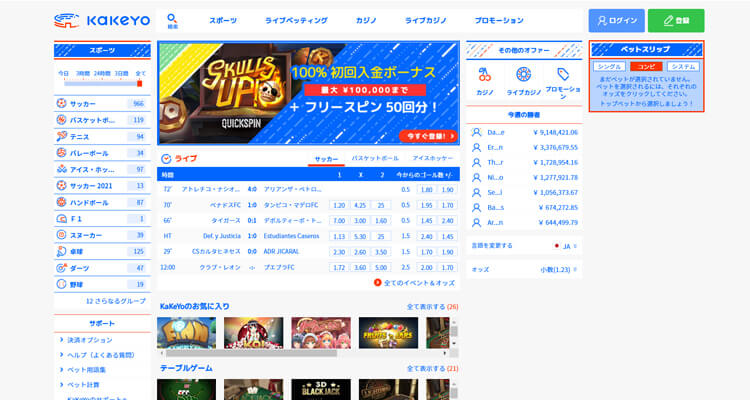750x400 pixels.
Task: Click the 今日 mark on time slider
Action: pyautogui.click(x=64, y=73)
